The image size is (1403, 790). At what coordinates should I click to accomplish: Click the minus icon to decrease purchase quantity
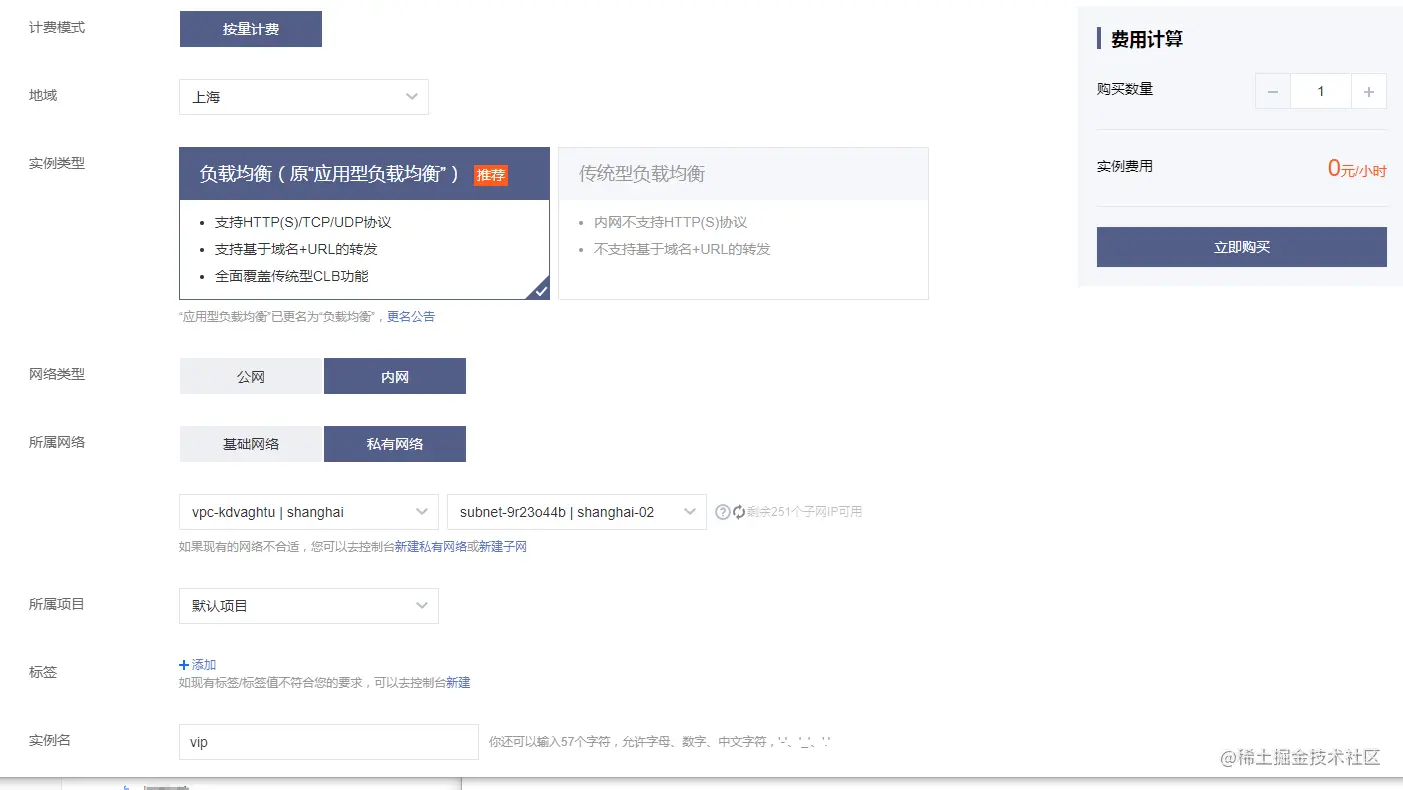[x=1273, y=91]
